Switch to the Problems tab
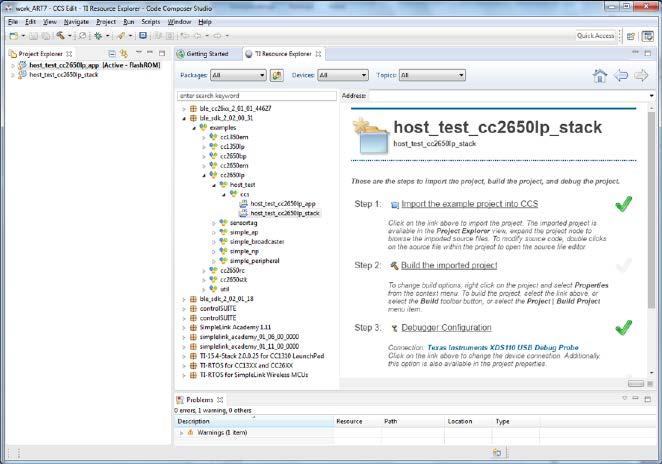 199,399
